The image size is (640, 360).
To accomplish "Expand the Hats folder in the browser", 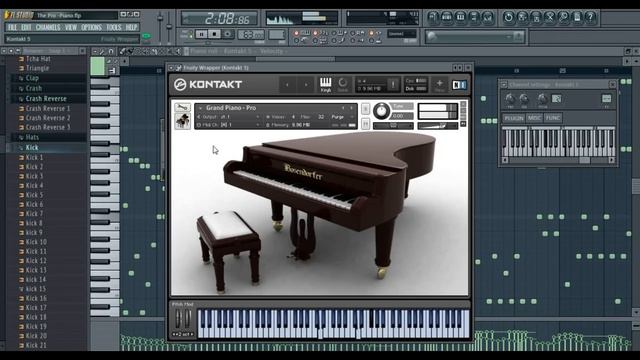I will coord(32,138).
